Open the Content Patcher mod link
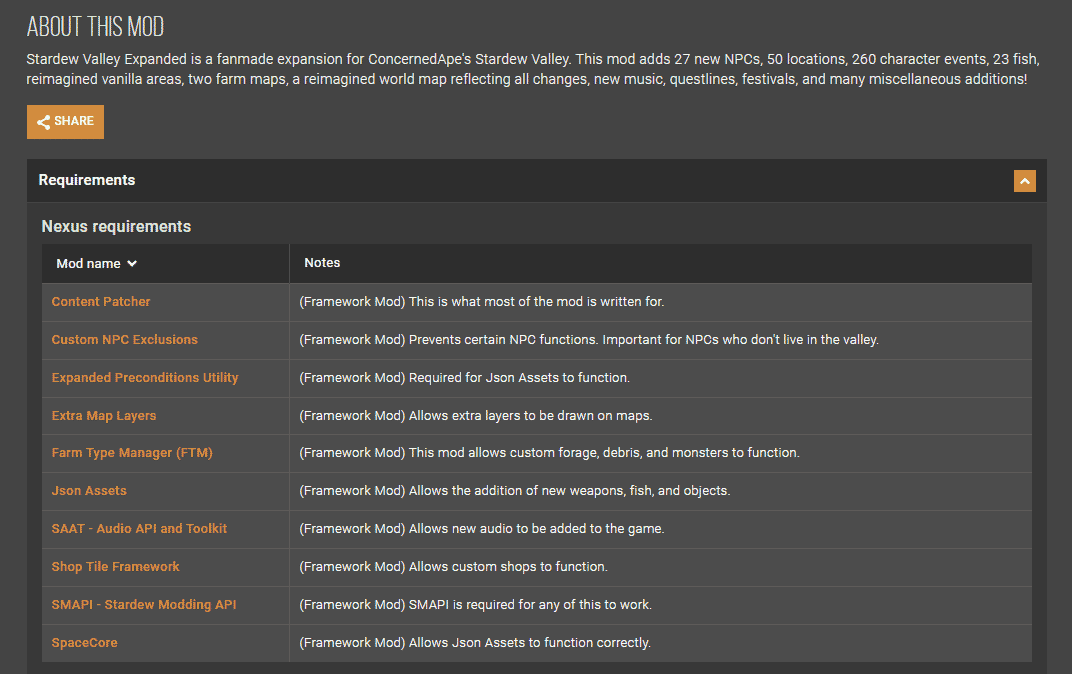Viewport: 1072px width, 674px height. (x=101, y=302)
